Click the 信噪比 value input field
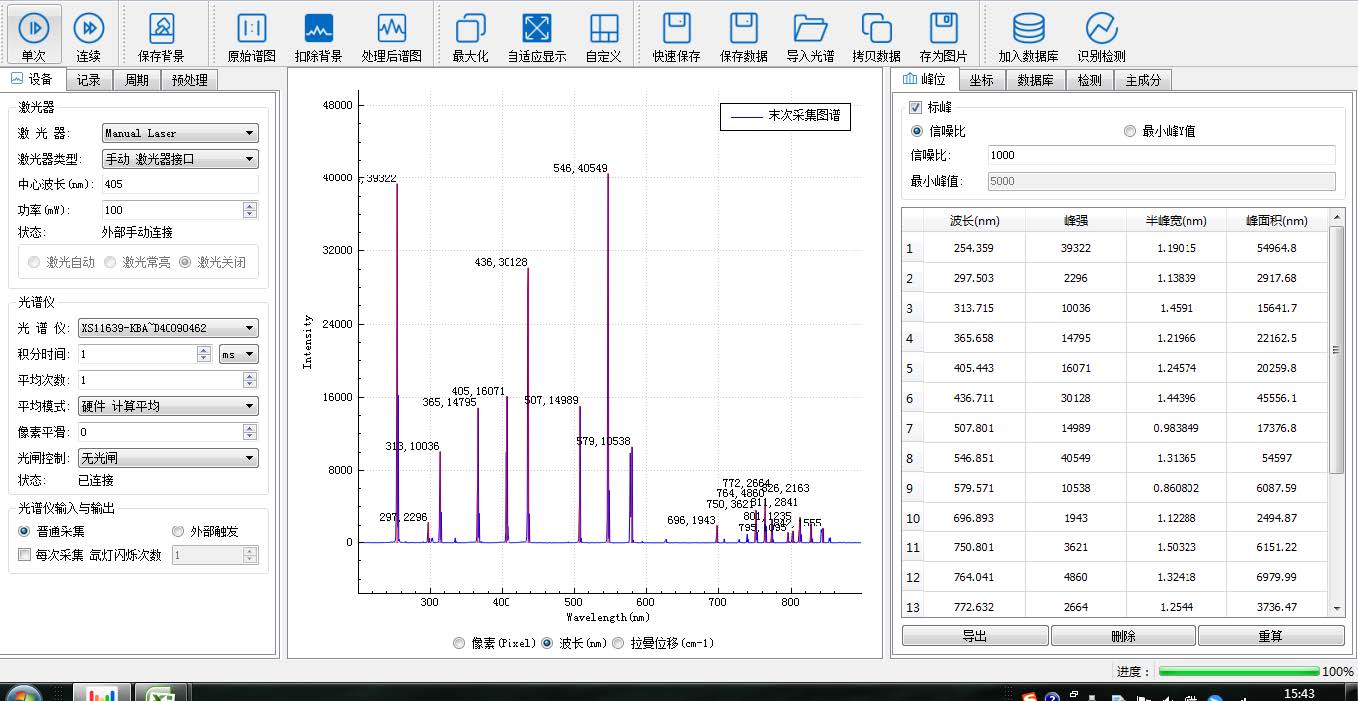Image resolution: width=1358 pixels, height=701 pixels. pos(1161,155)
